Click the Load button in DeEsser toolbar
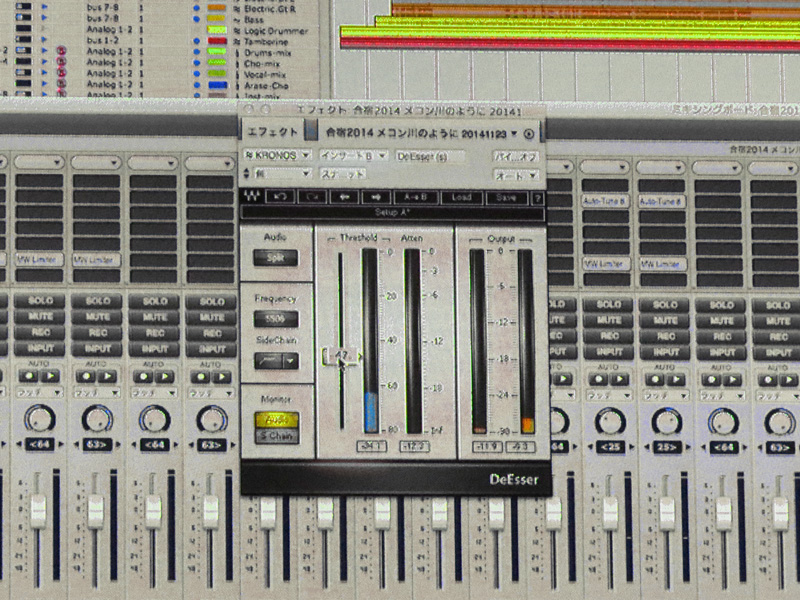This screenshot has height=600, width=800. click(x=461, y=197)
